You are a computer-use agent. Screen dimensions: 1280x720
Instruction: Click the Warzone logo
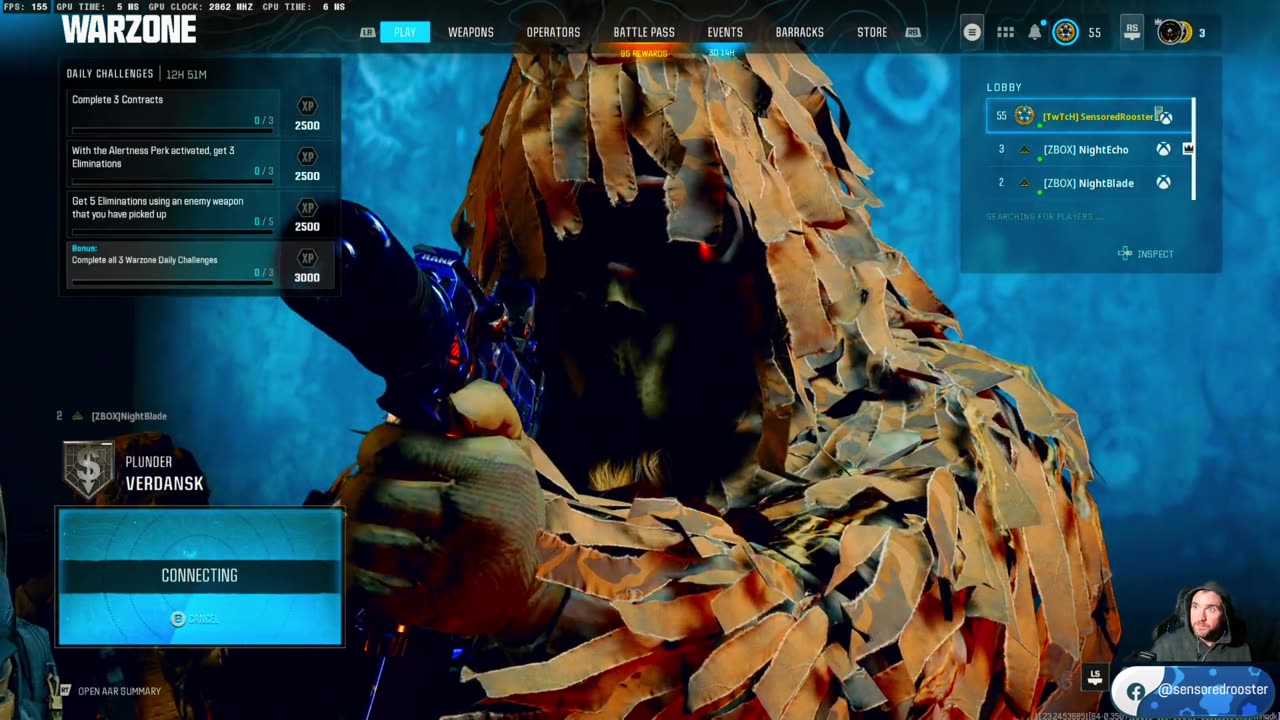129,30
